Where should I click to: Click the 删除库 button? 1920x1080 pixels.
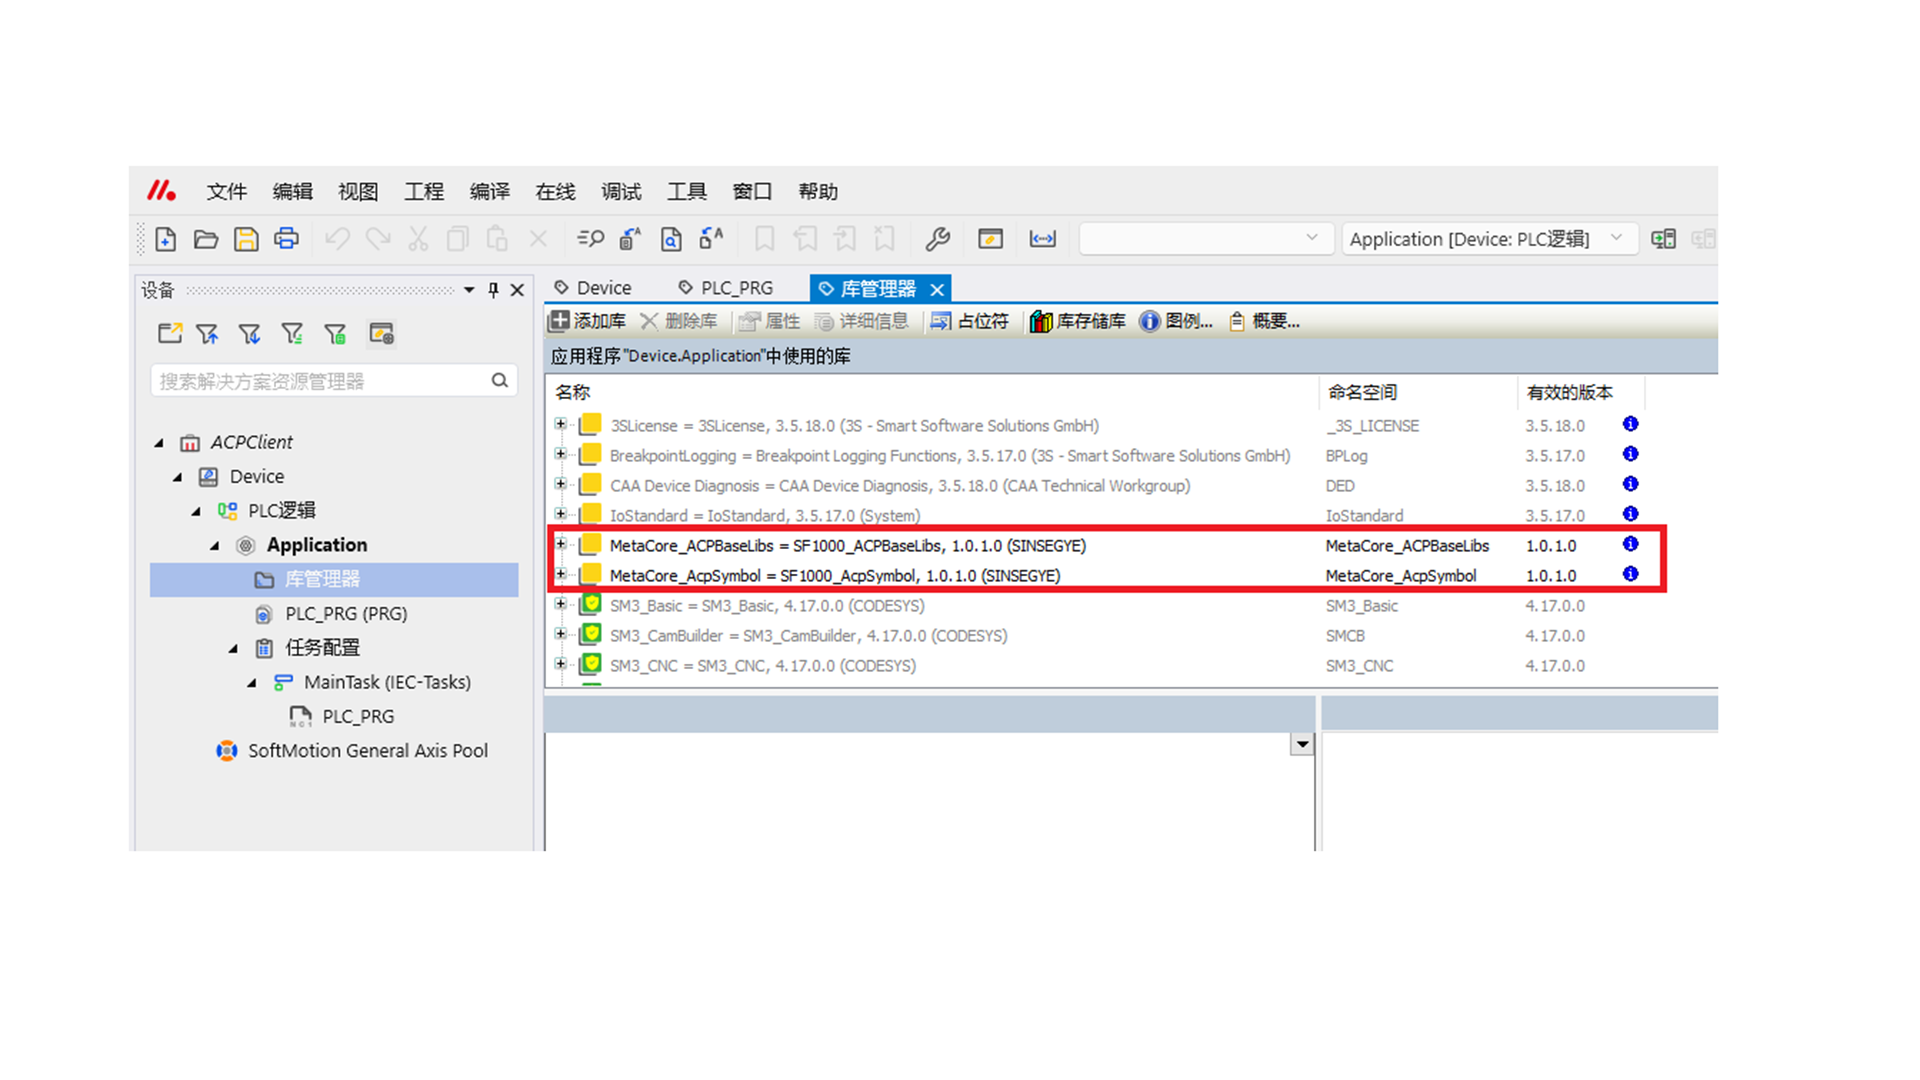pyautogui.click(x=679, y=321)
